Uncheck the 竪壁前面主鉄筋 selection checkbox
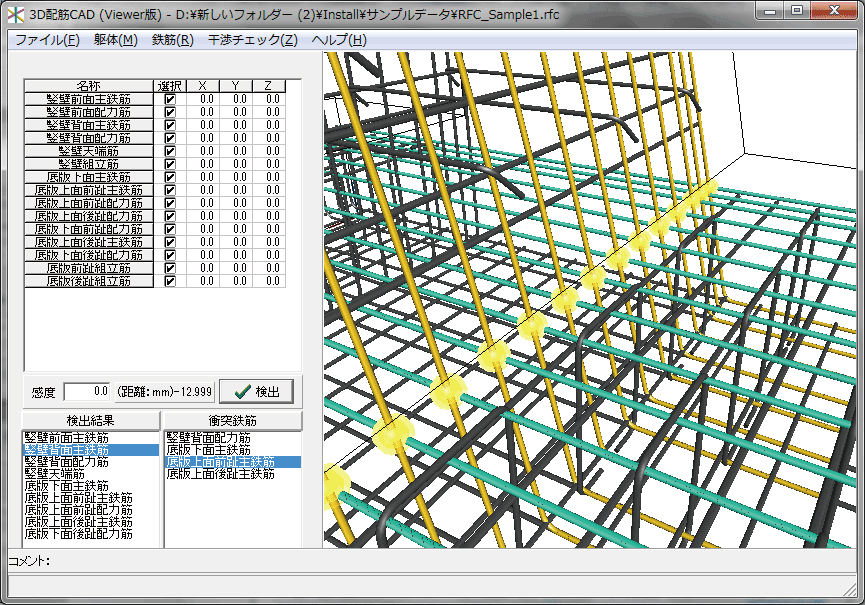Image resolution: width=865 pixels, height=605 pixels. point(170,99)
